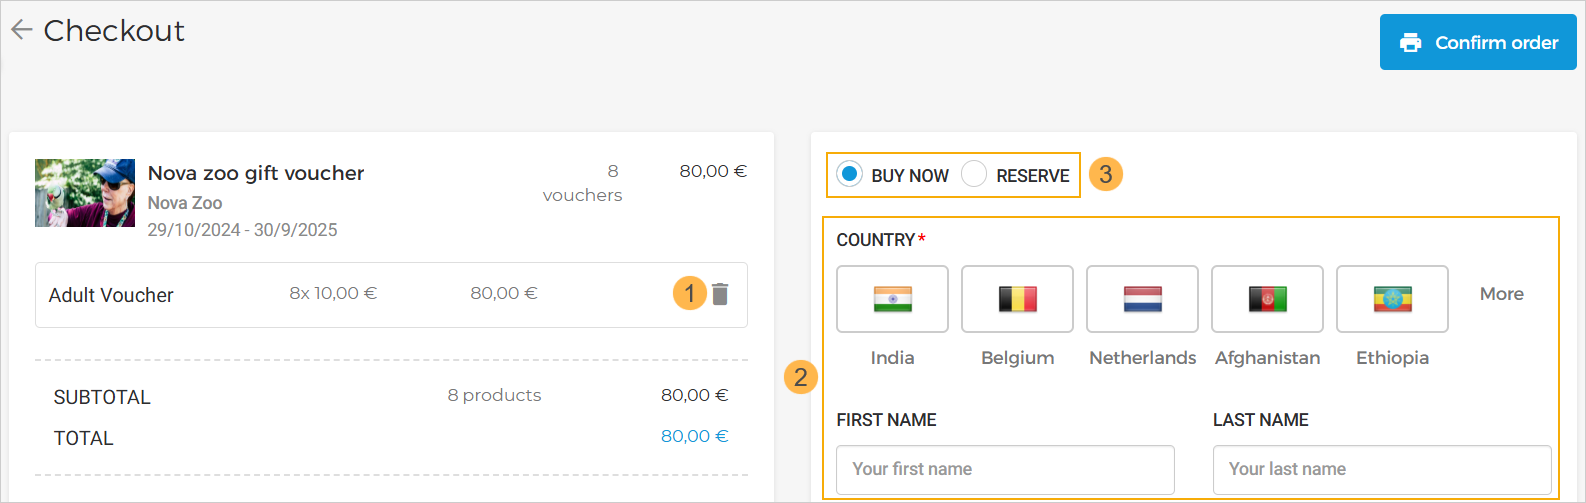Viewport: 1586px width, 503px height.
Task: Click the printer icon in Confirm order
Action: coord(1411,43)
